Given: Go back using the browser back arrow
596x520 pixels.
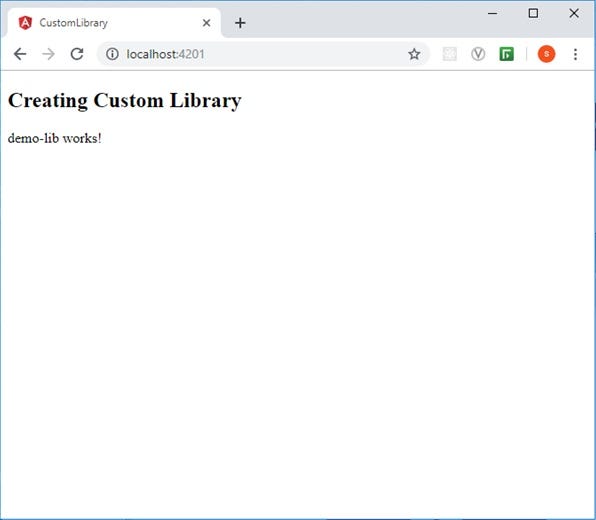Looking at the screenshot, I should pos(20,54).
